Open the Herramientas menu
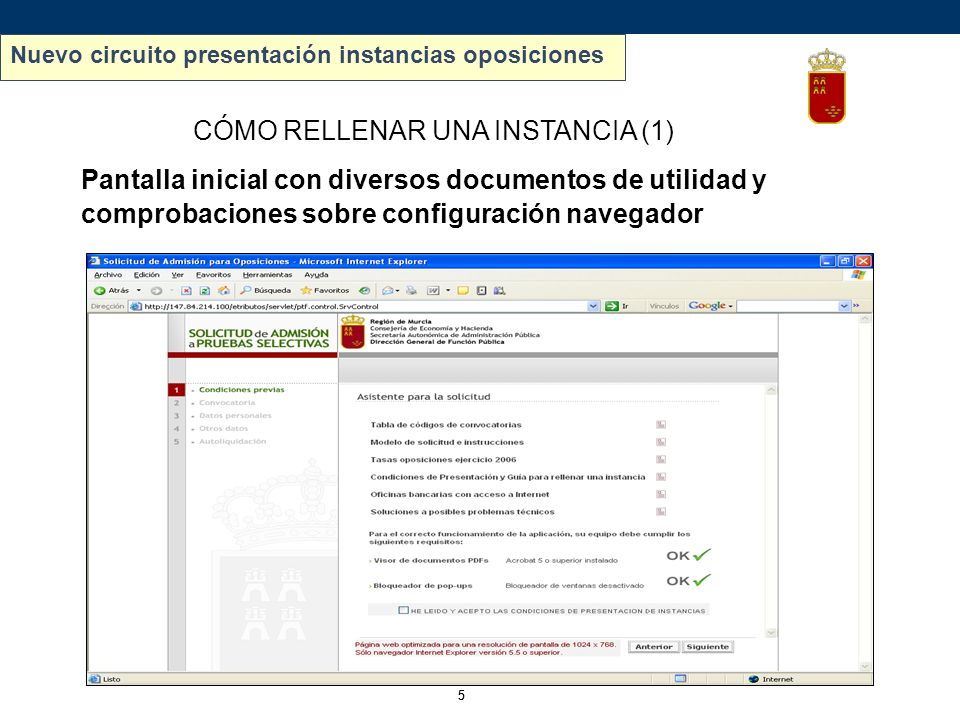960x720 pixels. [268, 275]
